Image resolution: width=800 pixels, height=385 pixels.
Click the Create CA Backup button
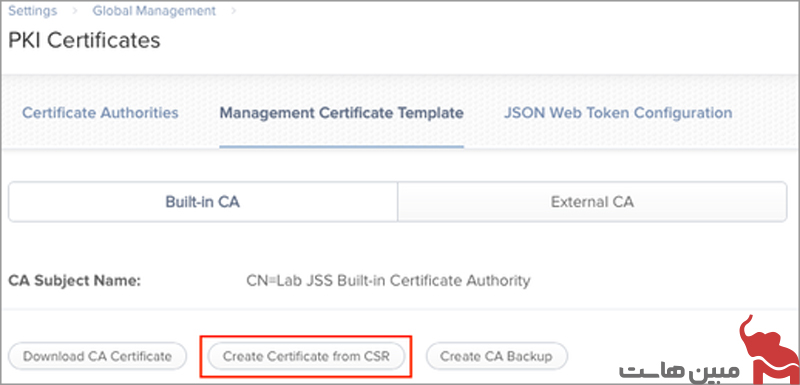point(496,356)
